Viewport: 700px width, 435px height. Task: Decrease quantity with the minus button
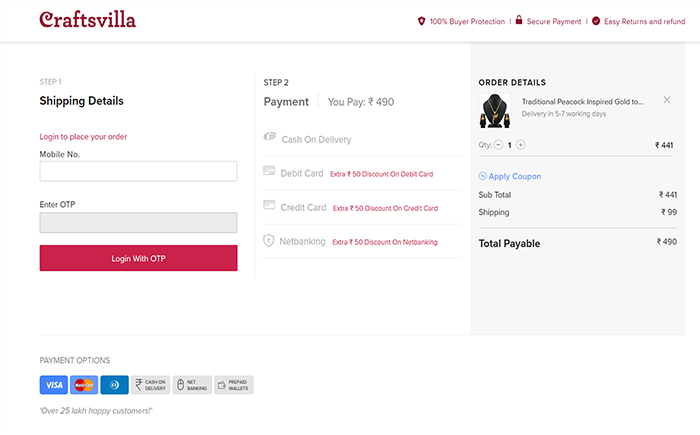(x=498, y=145)
